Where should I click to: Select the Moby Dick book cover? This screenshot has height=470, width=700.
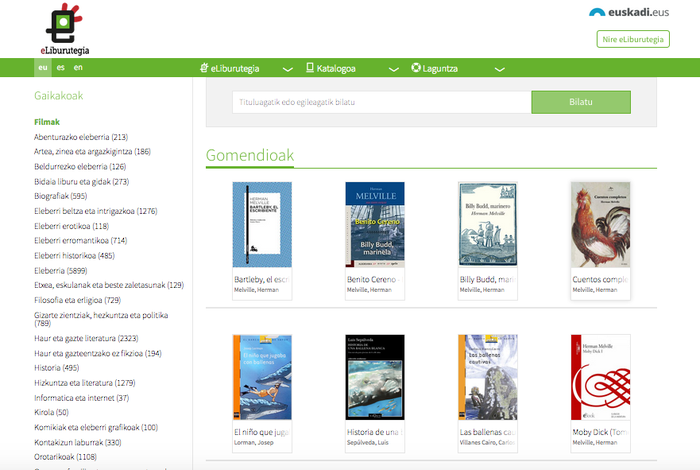click(x=600, y=375)
